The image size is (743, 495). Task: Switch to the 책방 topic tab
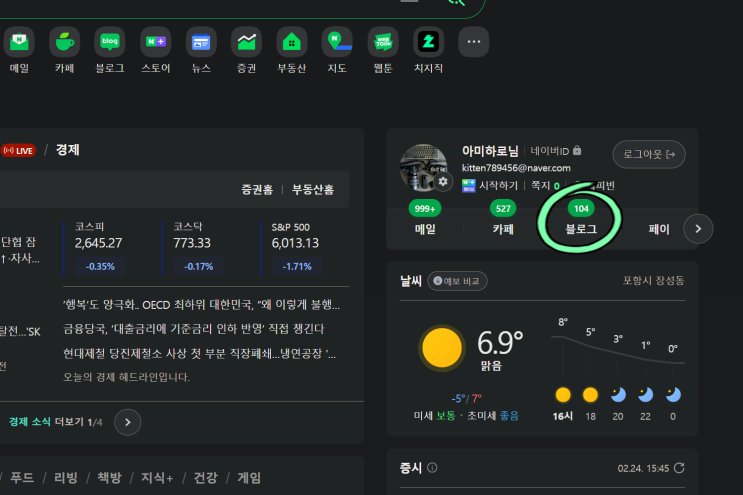tap(109, 477)
